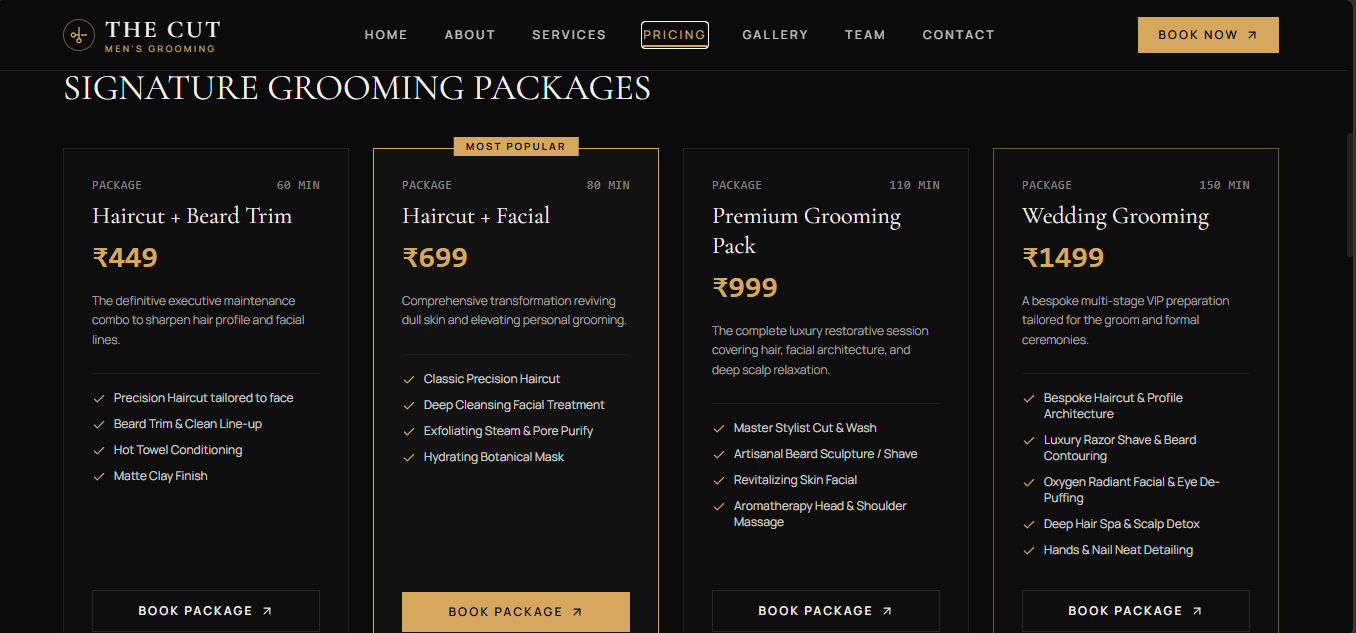This screenshot has height=633, width=1356.
Task: Click checkmark beside Revitalizing Skin Facial
Action: [719, 480]
